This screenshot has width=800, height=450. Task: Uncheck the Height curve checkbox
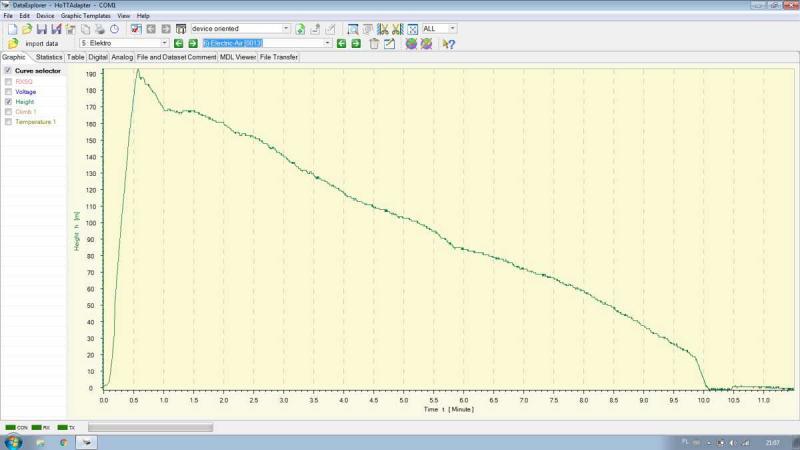pos(9,102)
